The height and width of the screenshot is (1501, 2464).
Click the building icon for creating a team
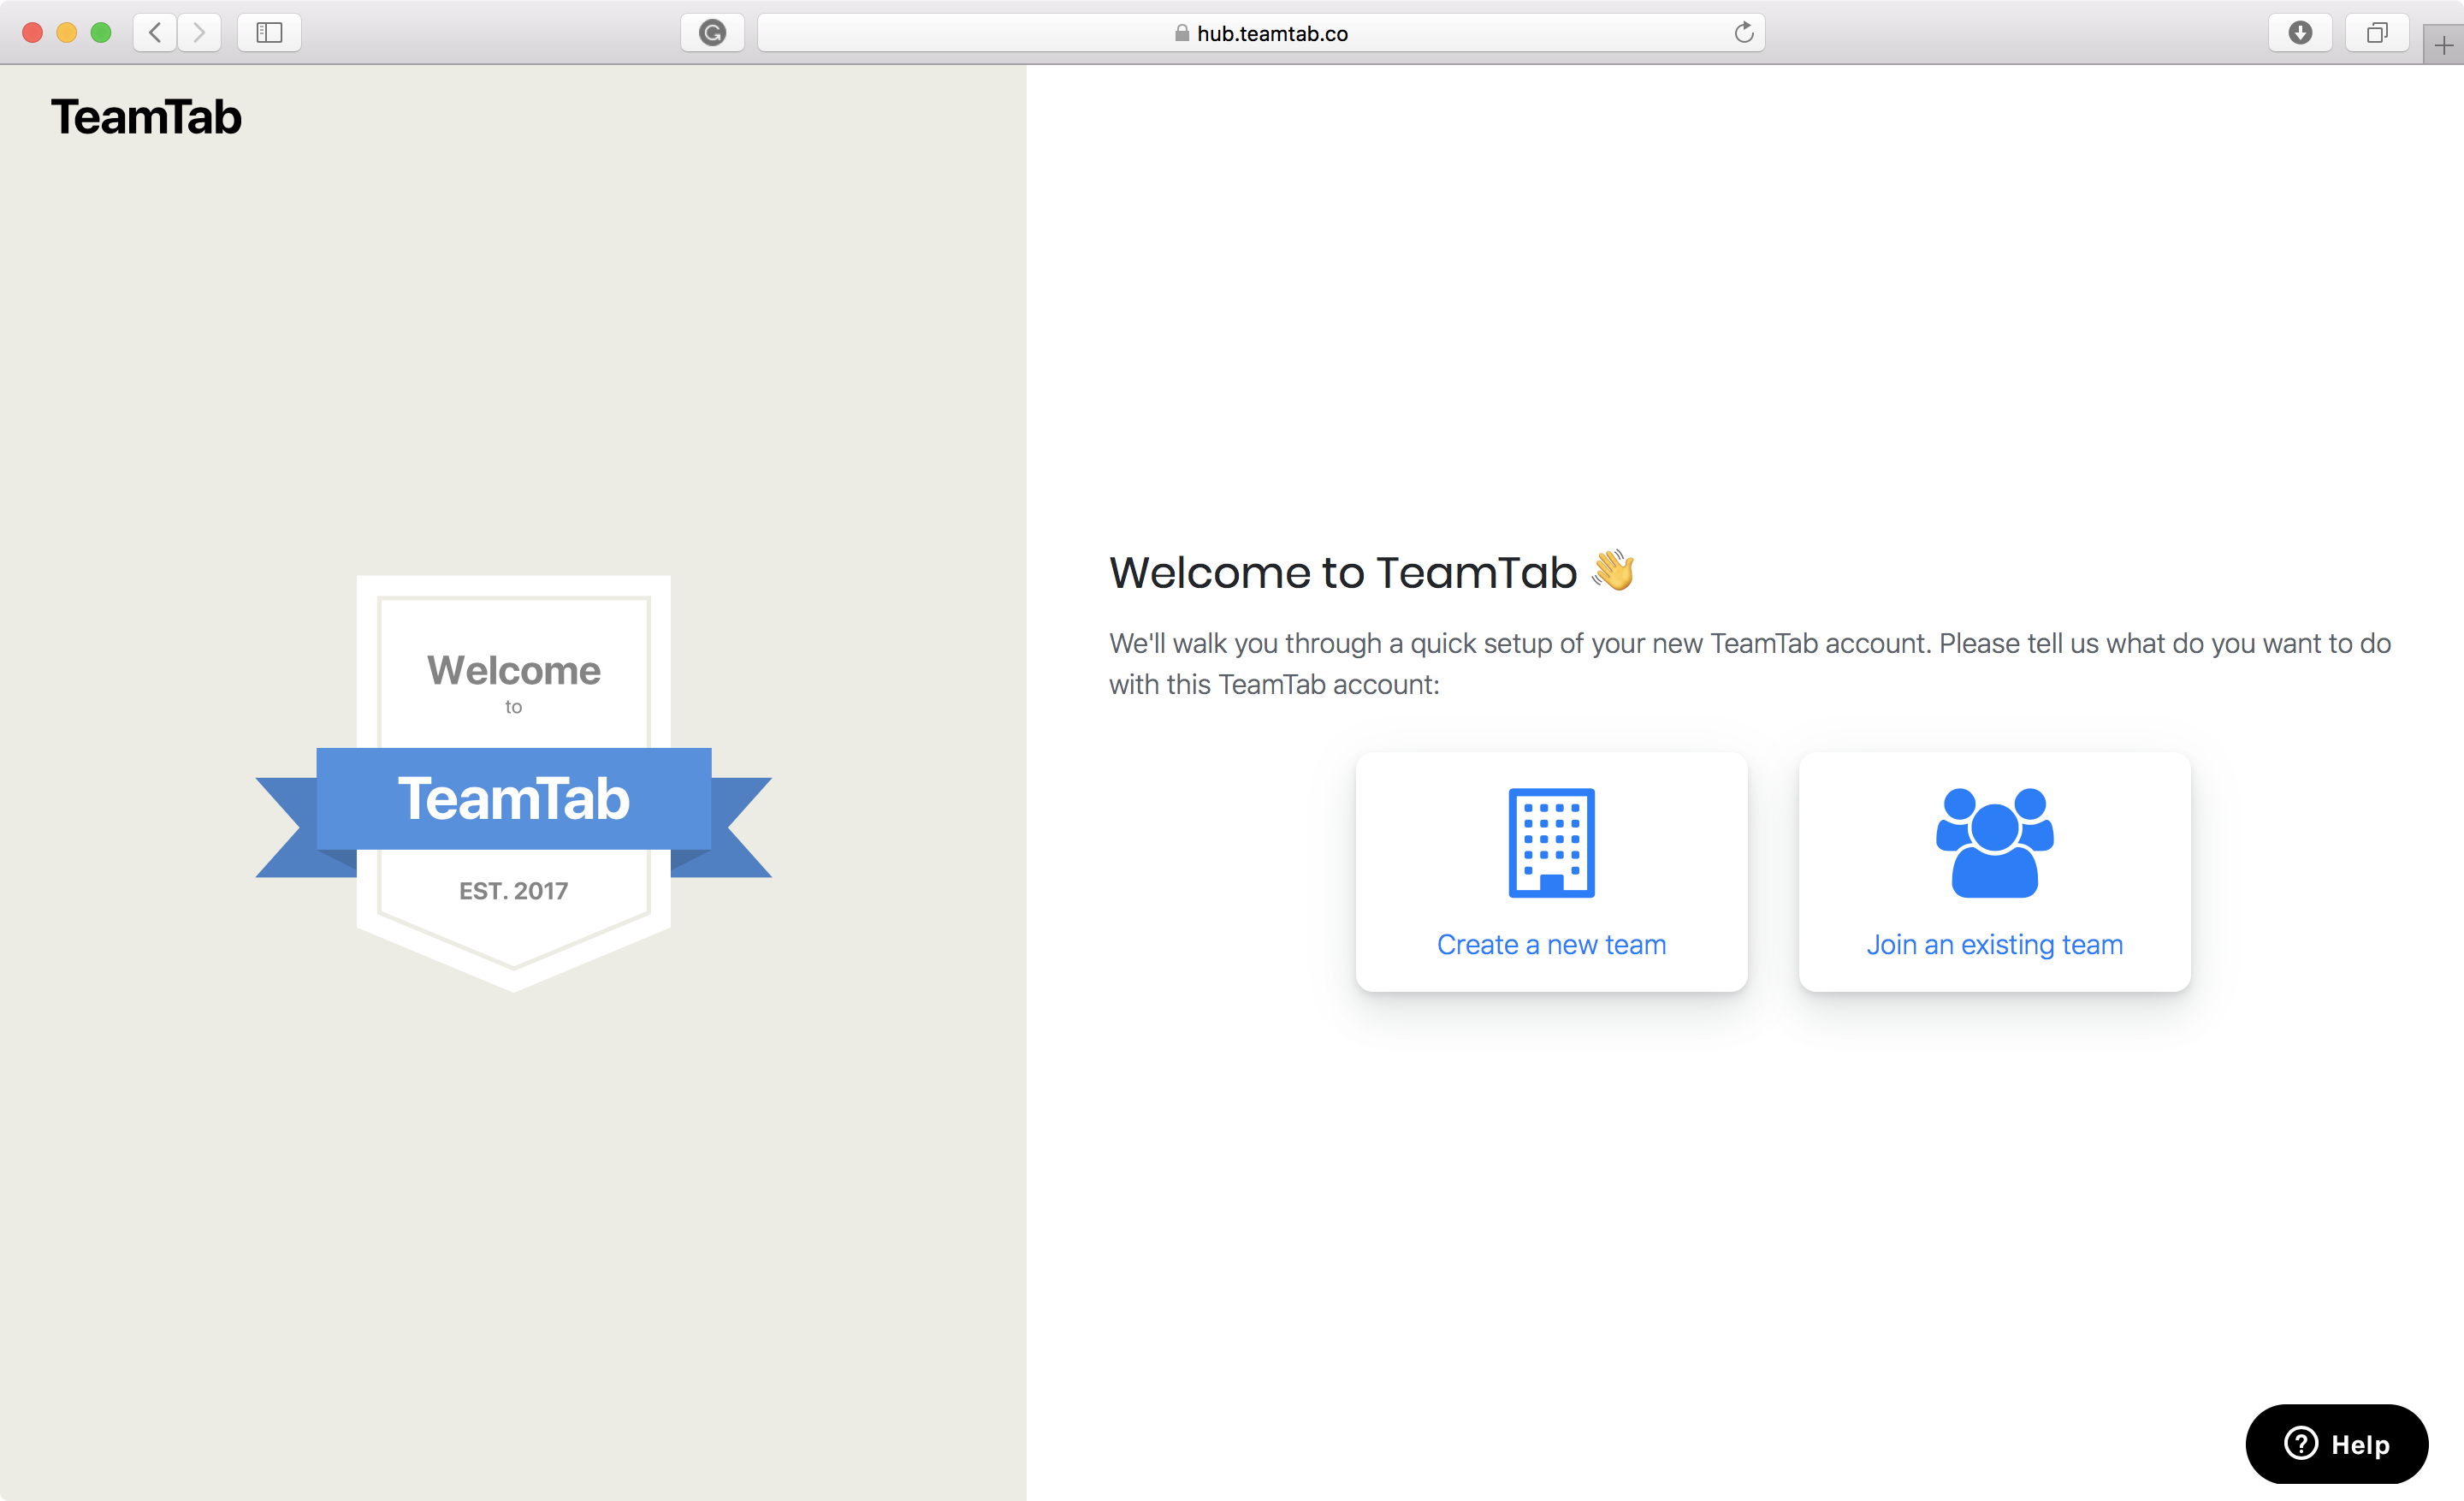(x=1551, y=843)
